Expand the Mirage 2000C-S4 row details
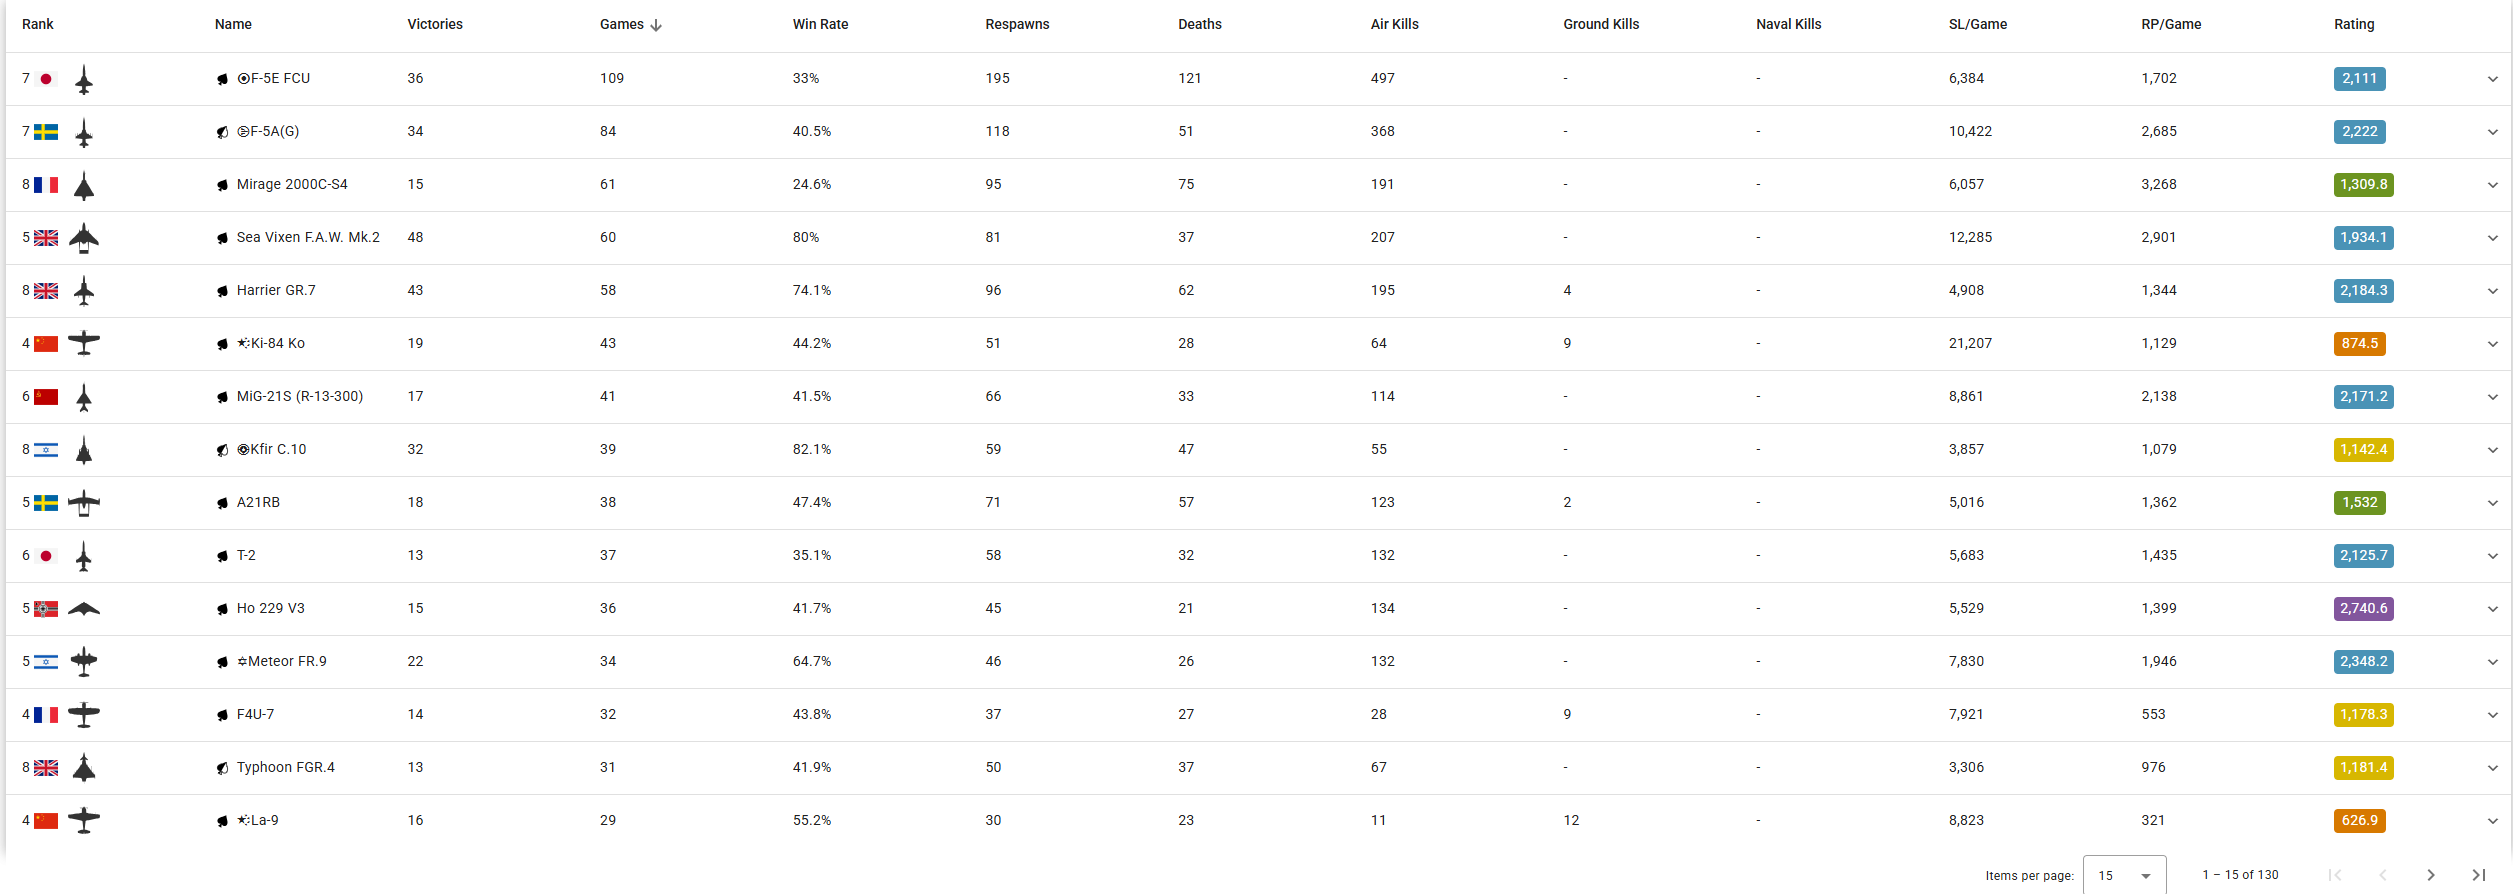Viewport: 2513px width, 894px height. click(2492, 185)
